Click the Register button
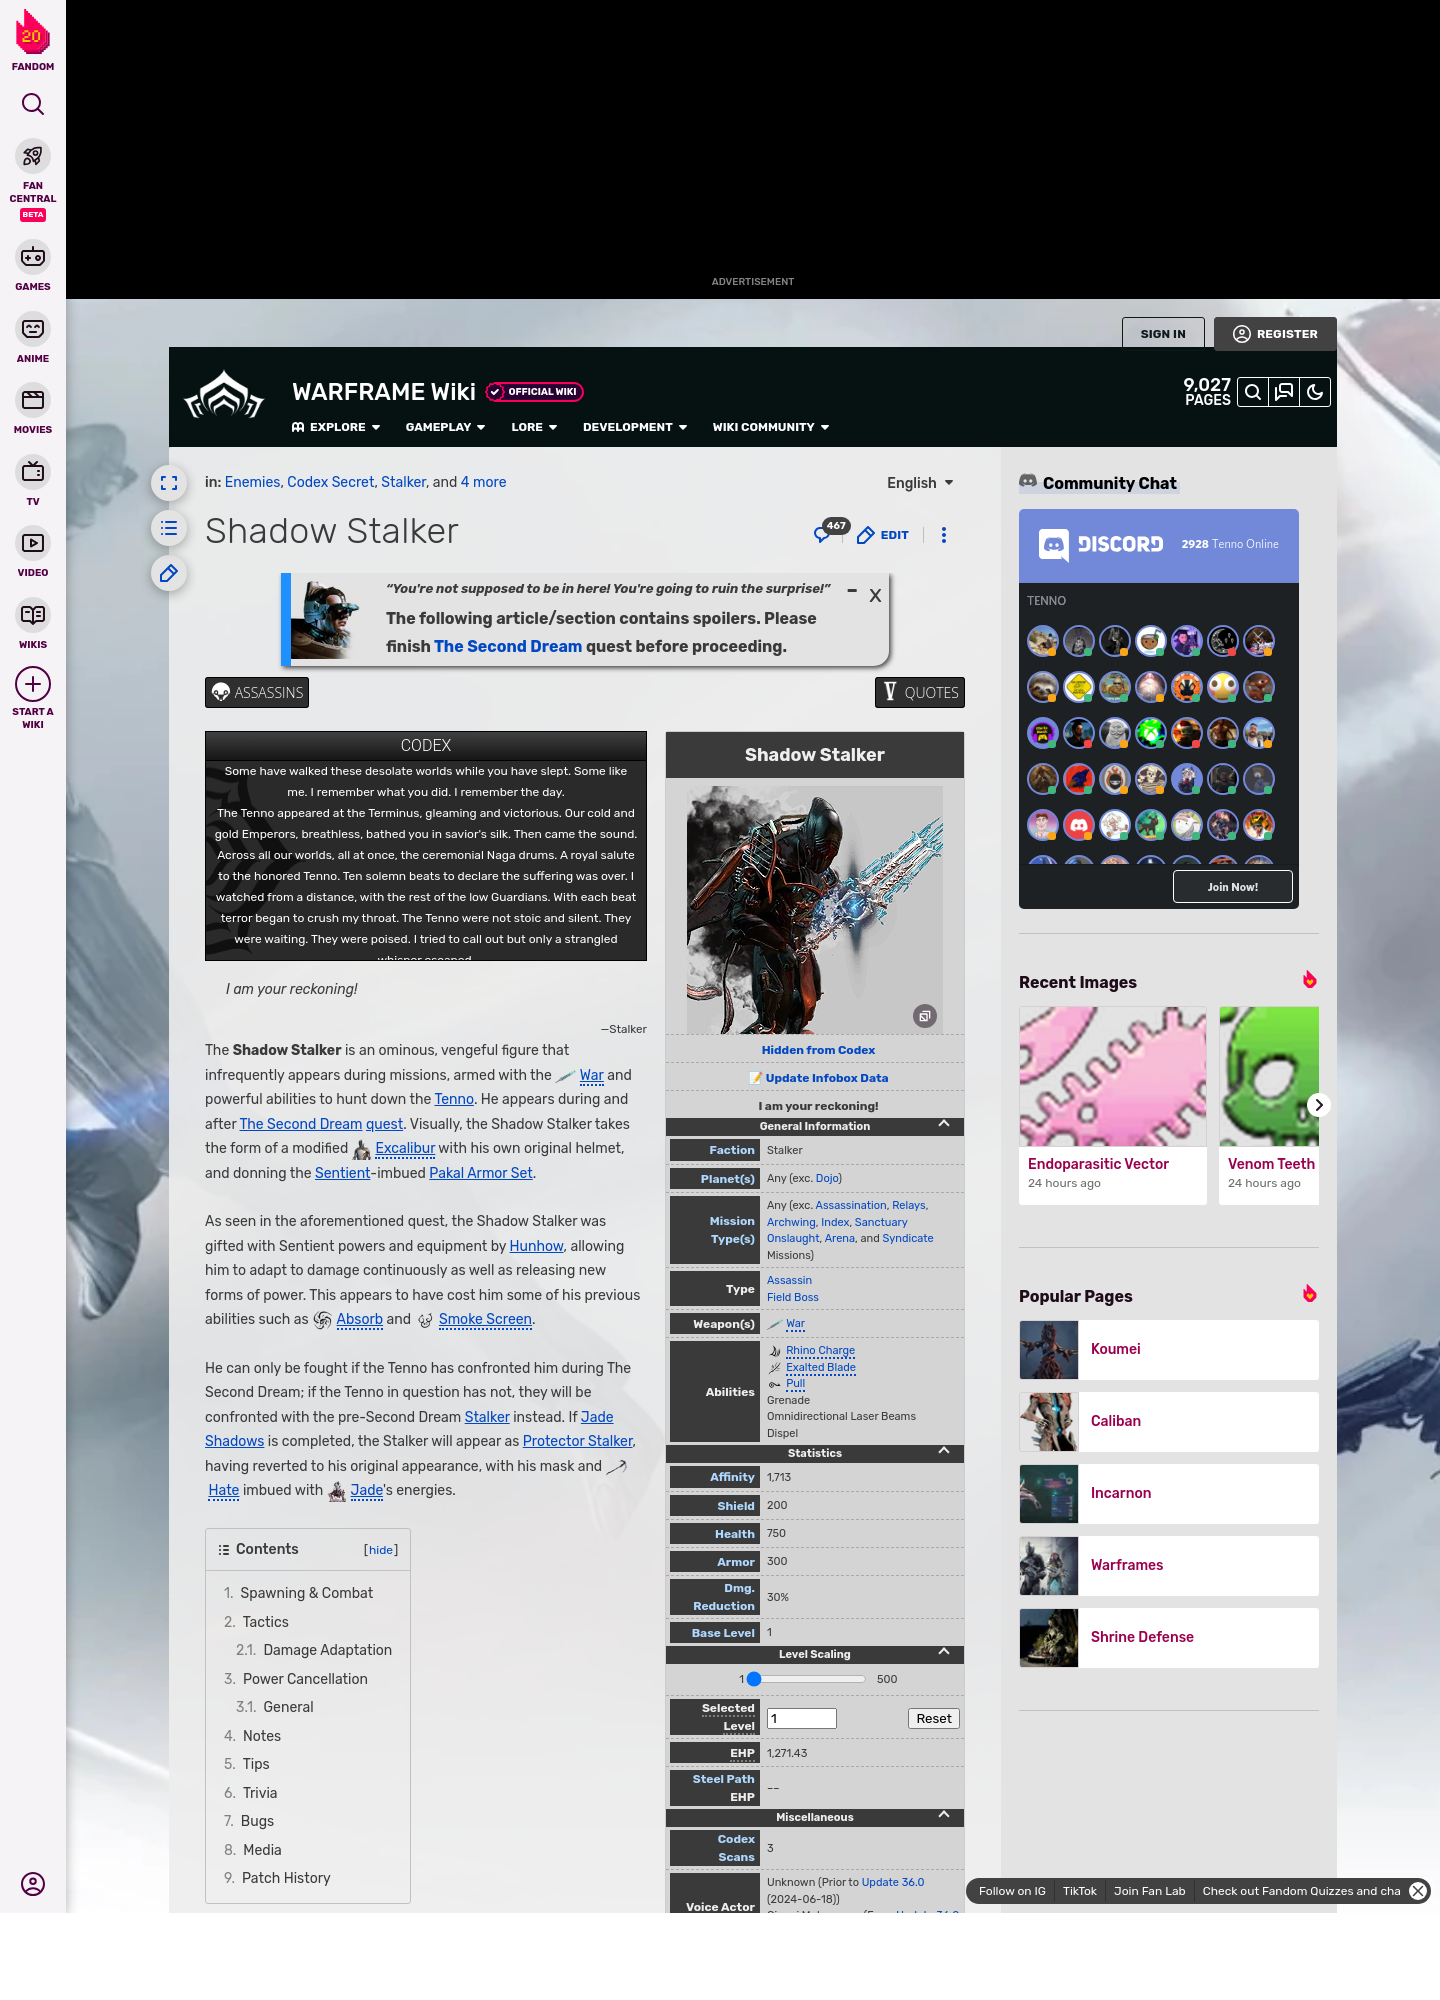 (1275, 334)
